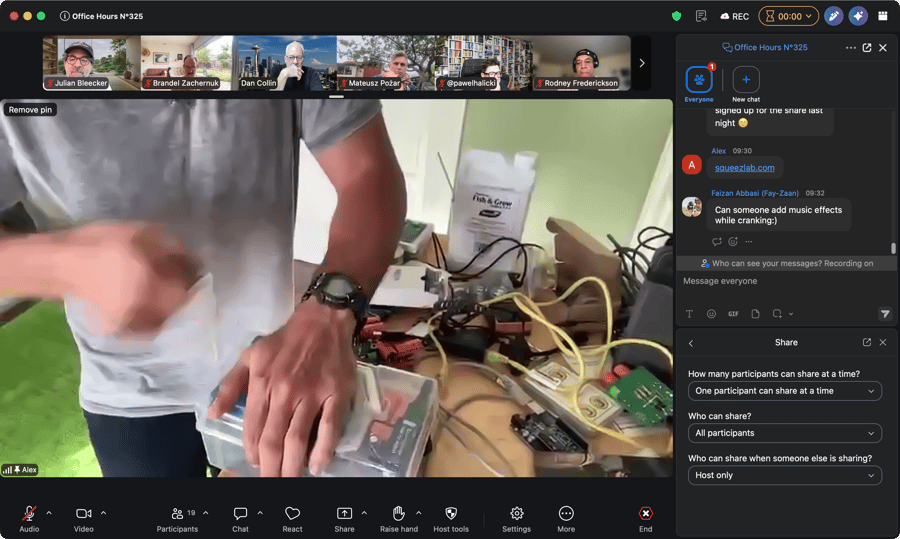Open screenshot capture in chat composer

777,314
